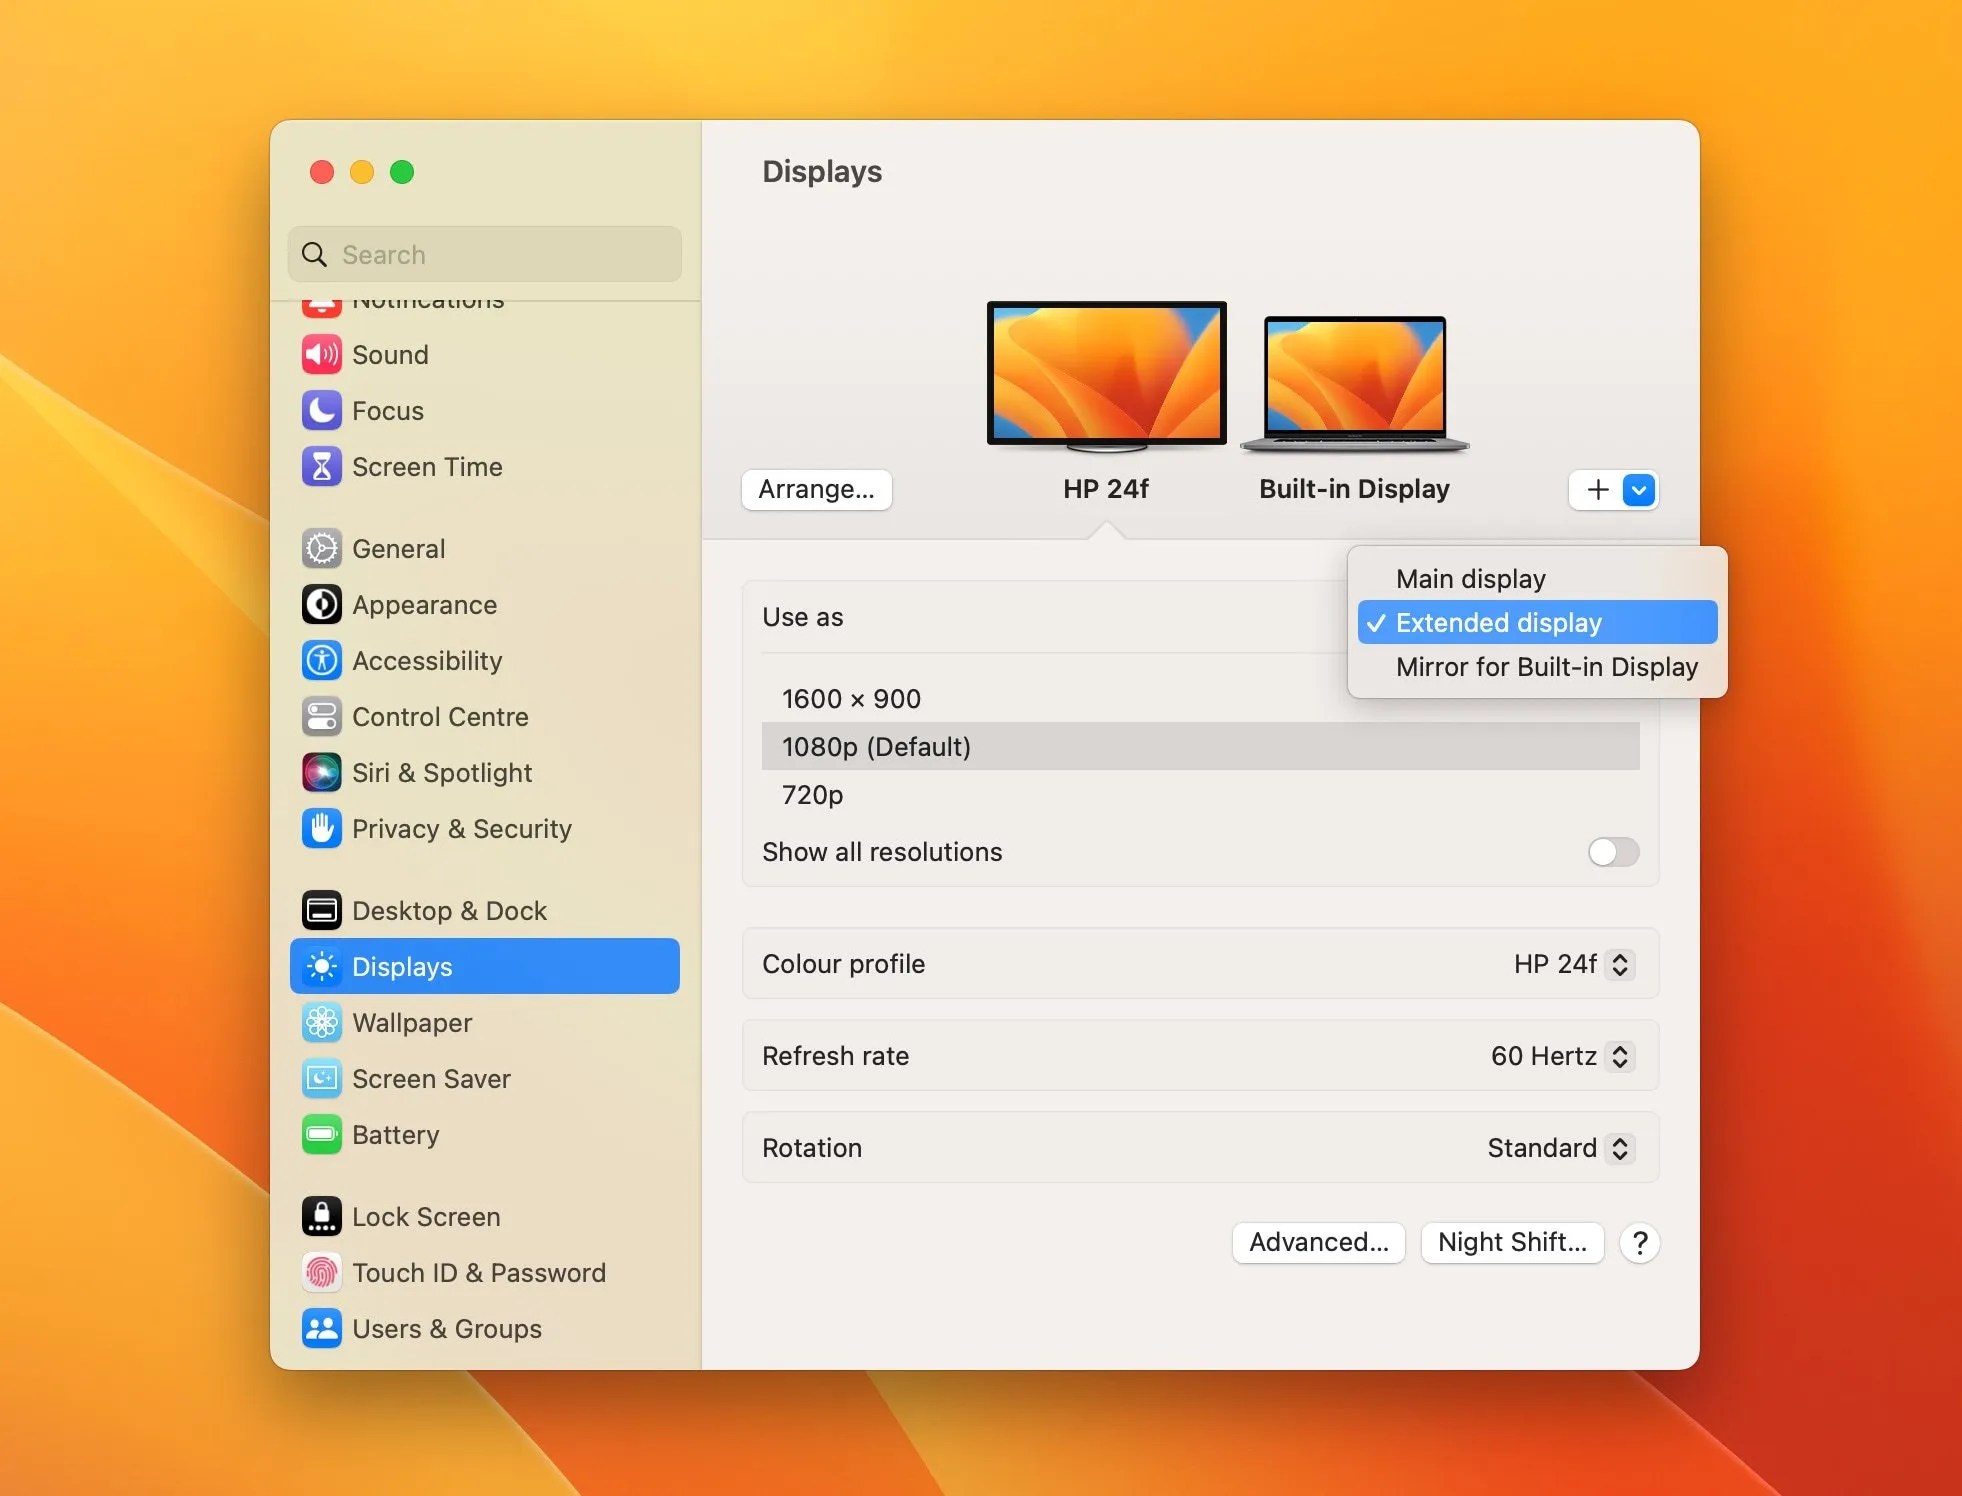Click the Appearance sidebar icon
1962x1496 pixels.
(x=322, y=604)
